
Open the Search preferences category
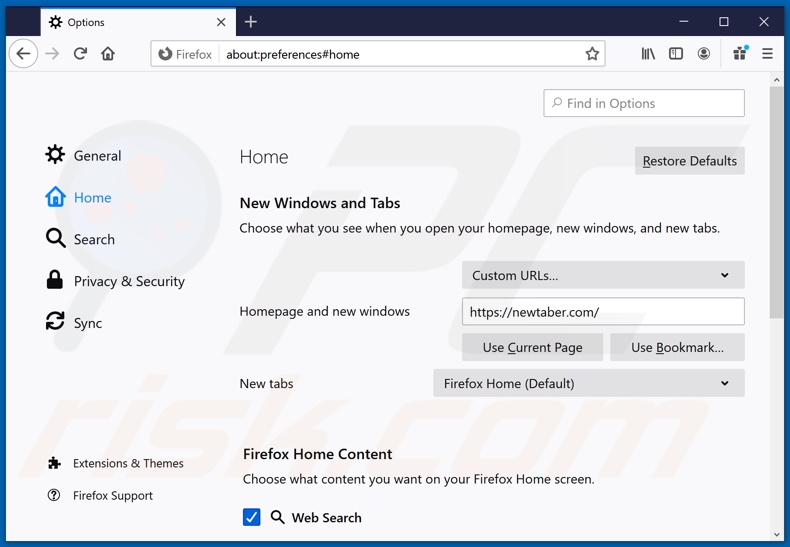tap(81, 239)
